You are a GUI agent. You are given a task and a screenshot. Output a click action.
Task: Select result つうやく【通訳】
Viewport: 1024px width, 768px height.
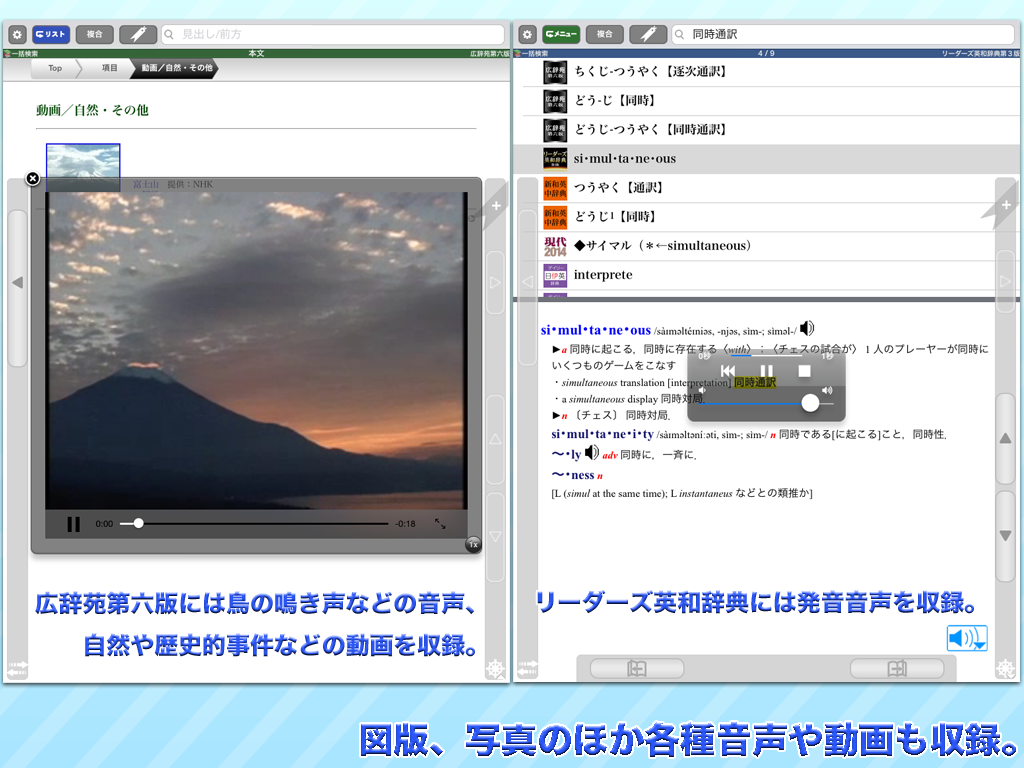[x=766, y=188]
